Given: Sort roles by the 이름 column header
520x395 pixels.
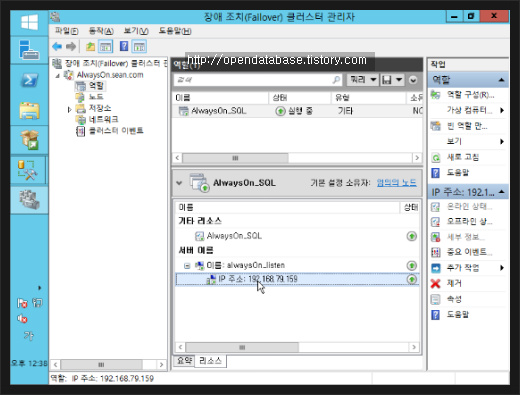Looking at the screenshot, I should click(221, 98).
